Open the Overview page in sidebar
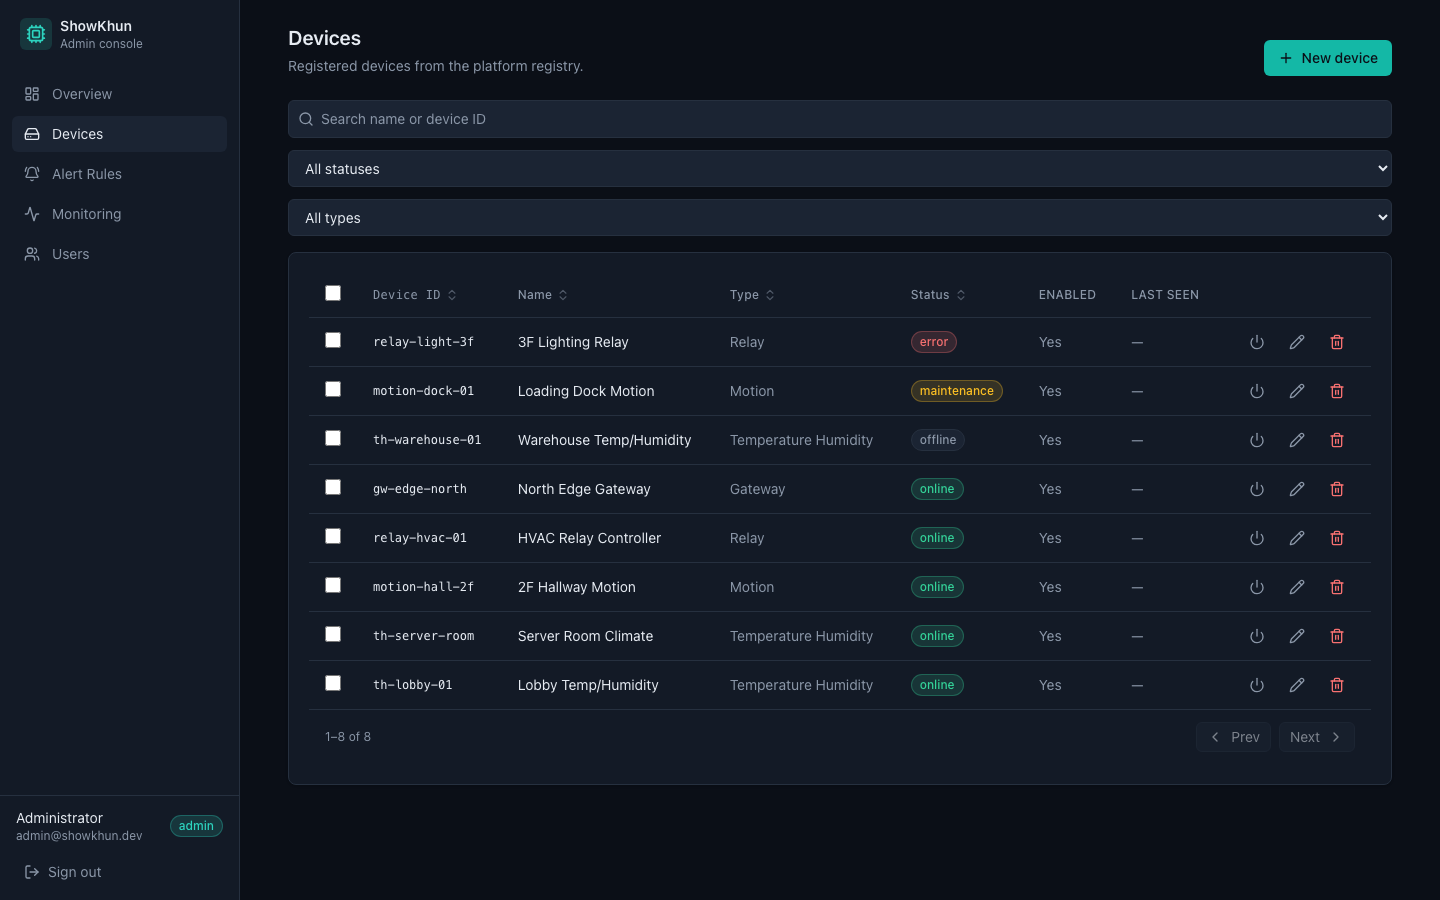 [x=120, y=94]
